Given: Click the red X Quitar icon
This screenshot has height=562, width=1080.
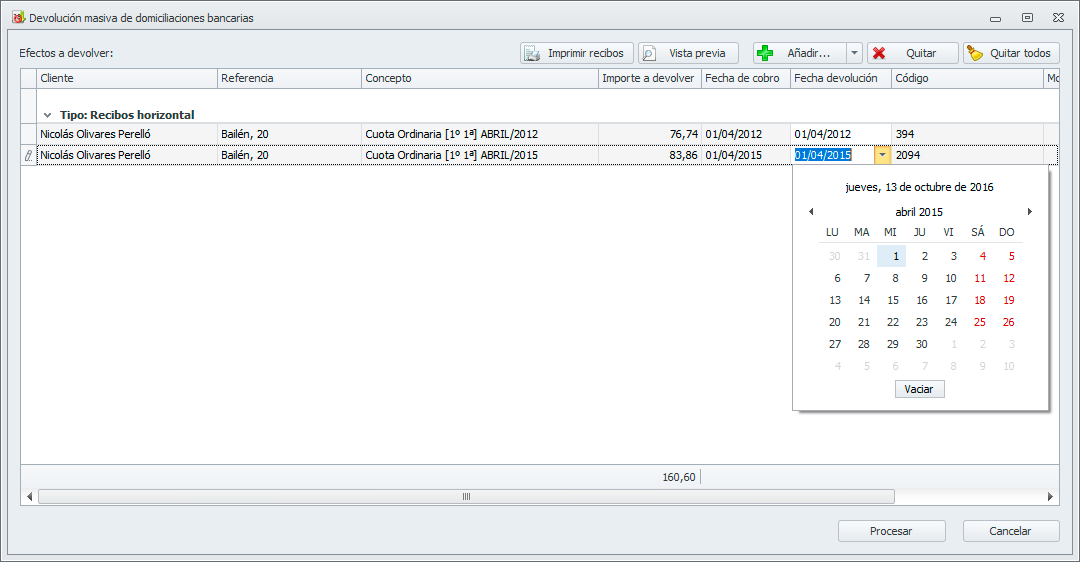Looking at the screenshot, I should 879,53.
